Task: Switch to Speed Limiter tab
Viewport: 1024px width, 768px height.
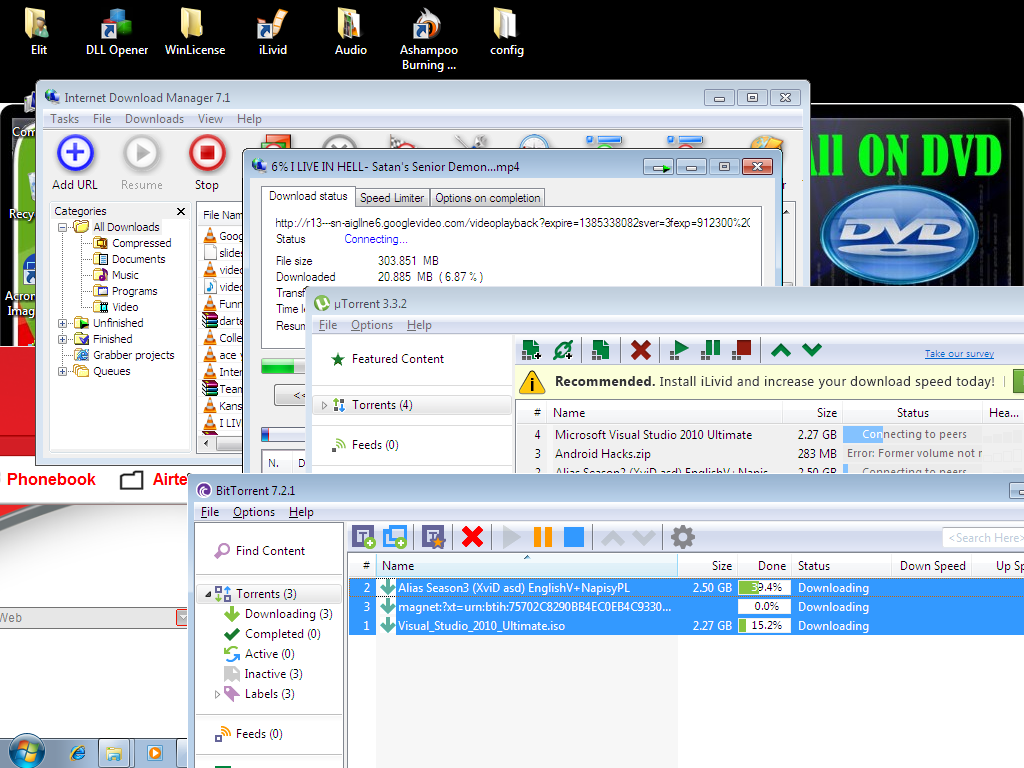Action: tap(392, 197)
